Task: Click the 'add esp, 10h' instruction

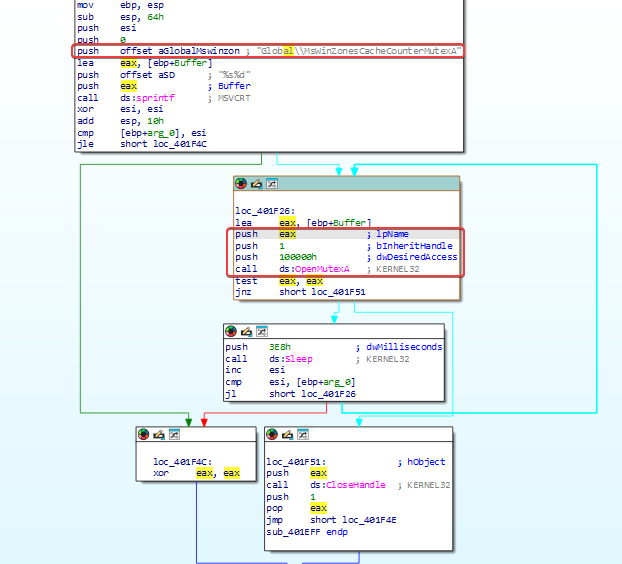Action: (121, 121)
